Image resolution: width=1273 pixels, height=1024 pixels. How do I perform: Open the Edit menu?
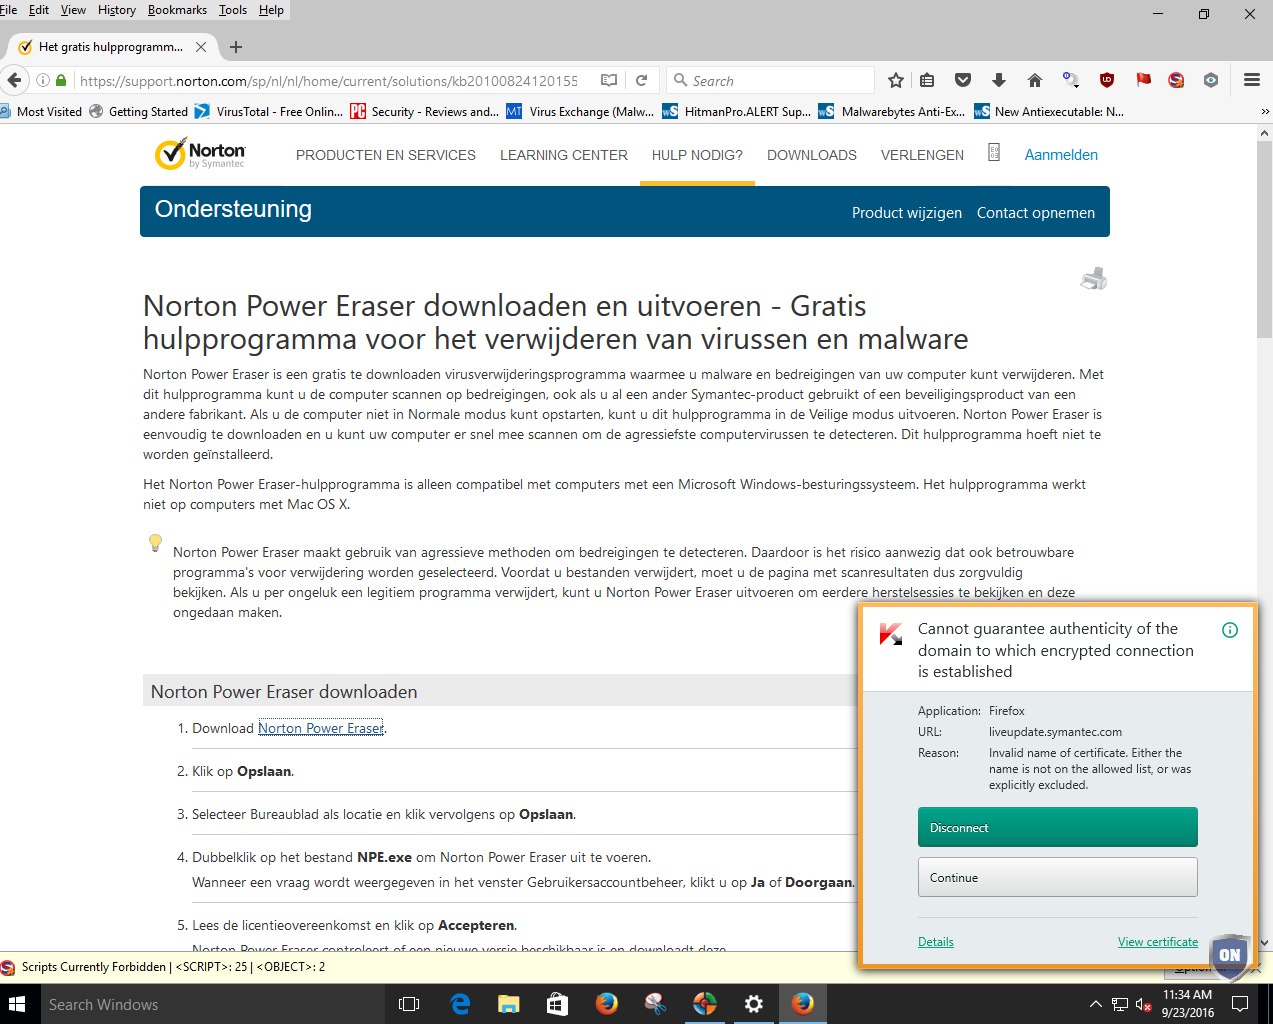39,10
